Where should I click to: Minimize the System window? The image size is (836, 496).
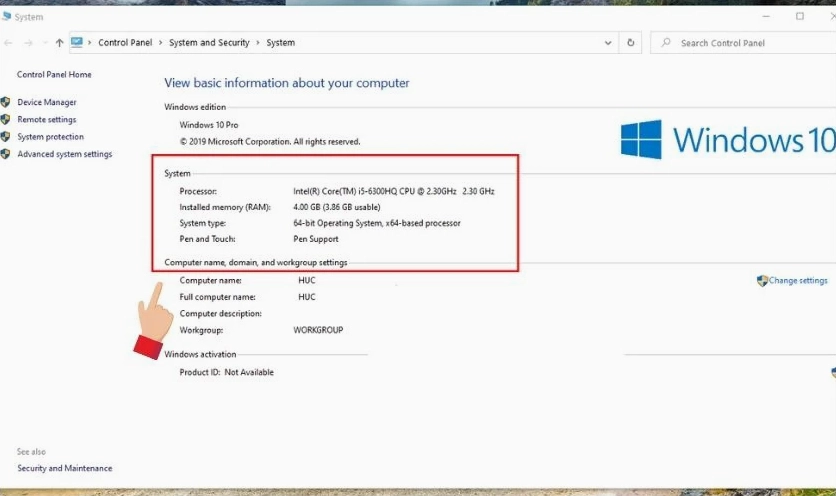(x=766, y=17)
